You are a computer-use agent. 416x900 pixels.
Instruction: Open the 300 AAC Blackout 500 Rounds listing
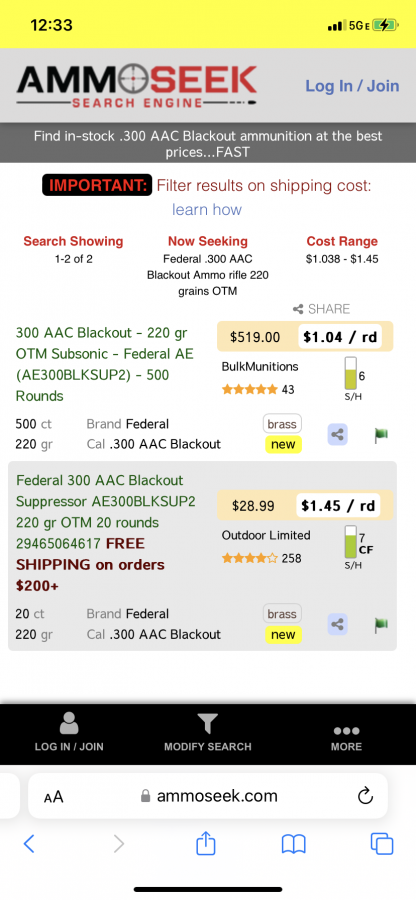click(x=105, y=364)
